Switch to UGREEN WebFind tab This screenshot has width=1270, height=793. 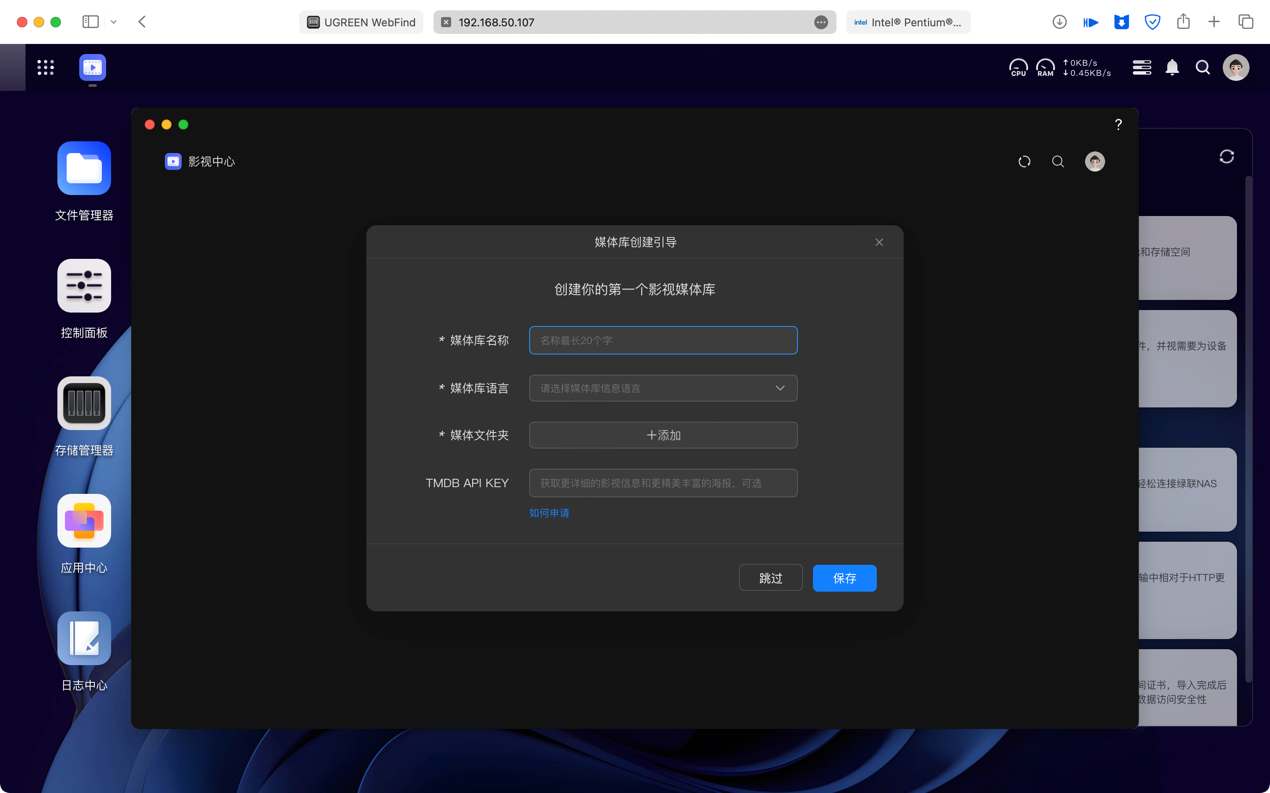pyautogui.click(x=361, y=22)
